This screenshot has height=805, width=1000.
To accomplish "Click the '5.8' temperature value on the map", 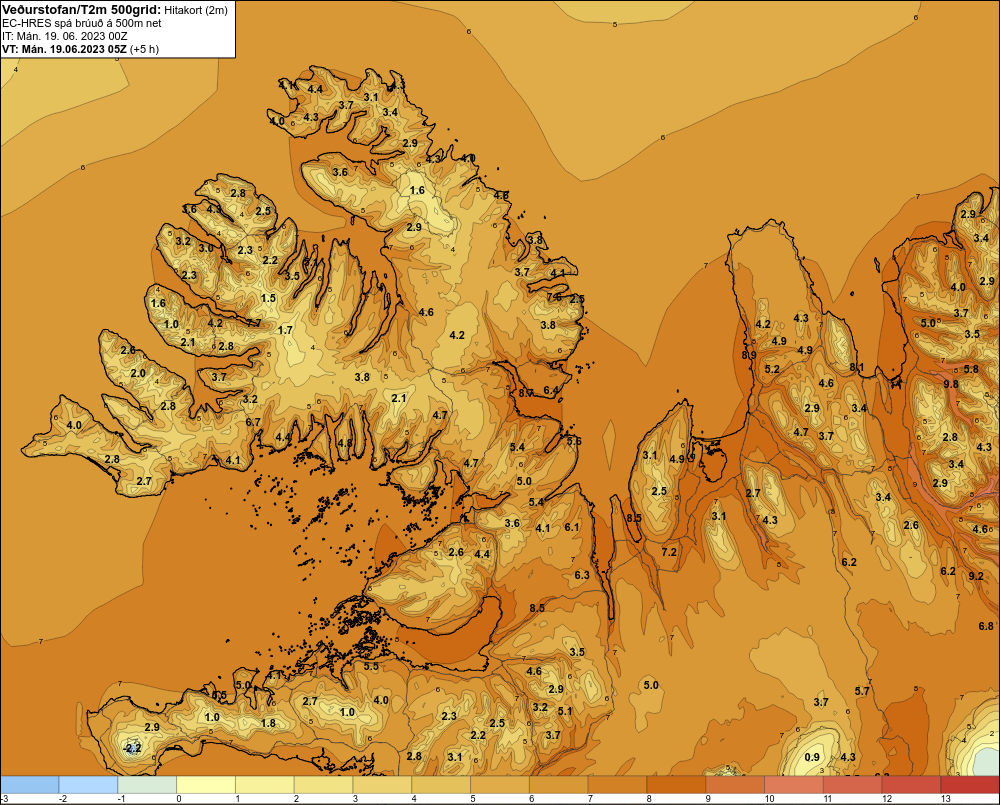I will click(x=971, y=369).
